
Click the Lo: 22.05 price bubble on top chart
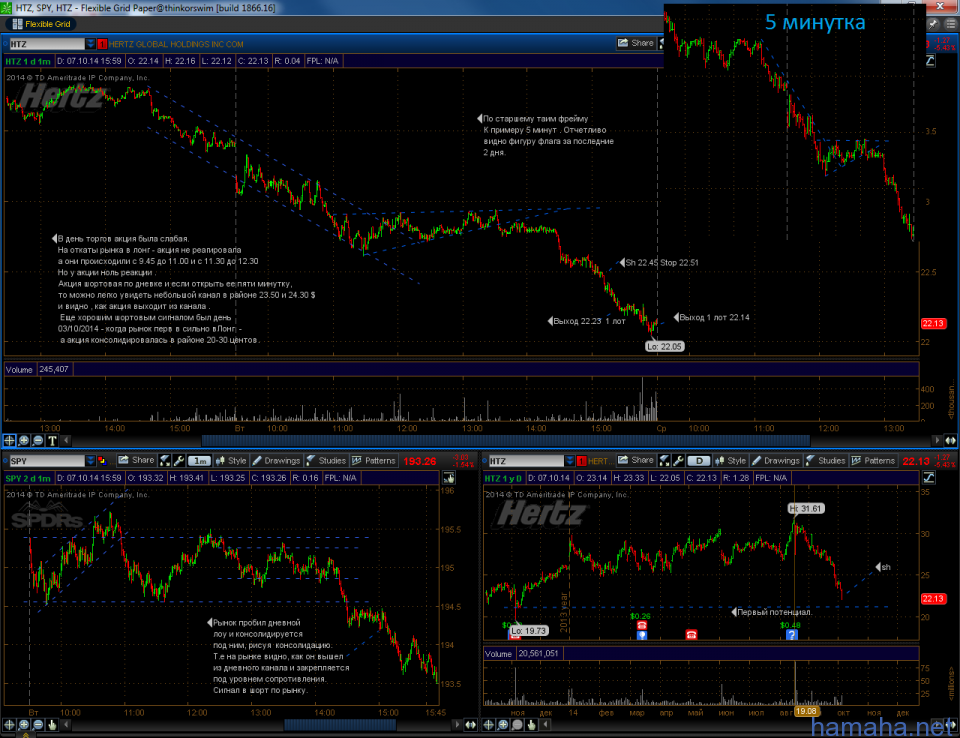(x=664, y=347)
